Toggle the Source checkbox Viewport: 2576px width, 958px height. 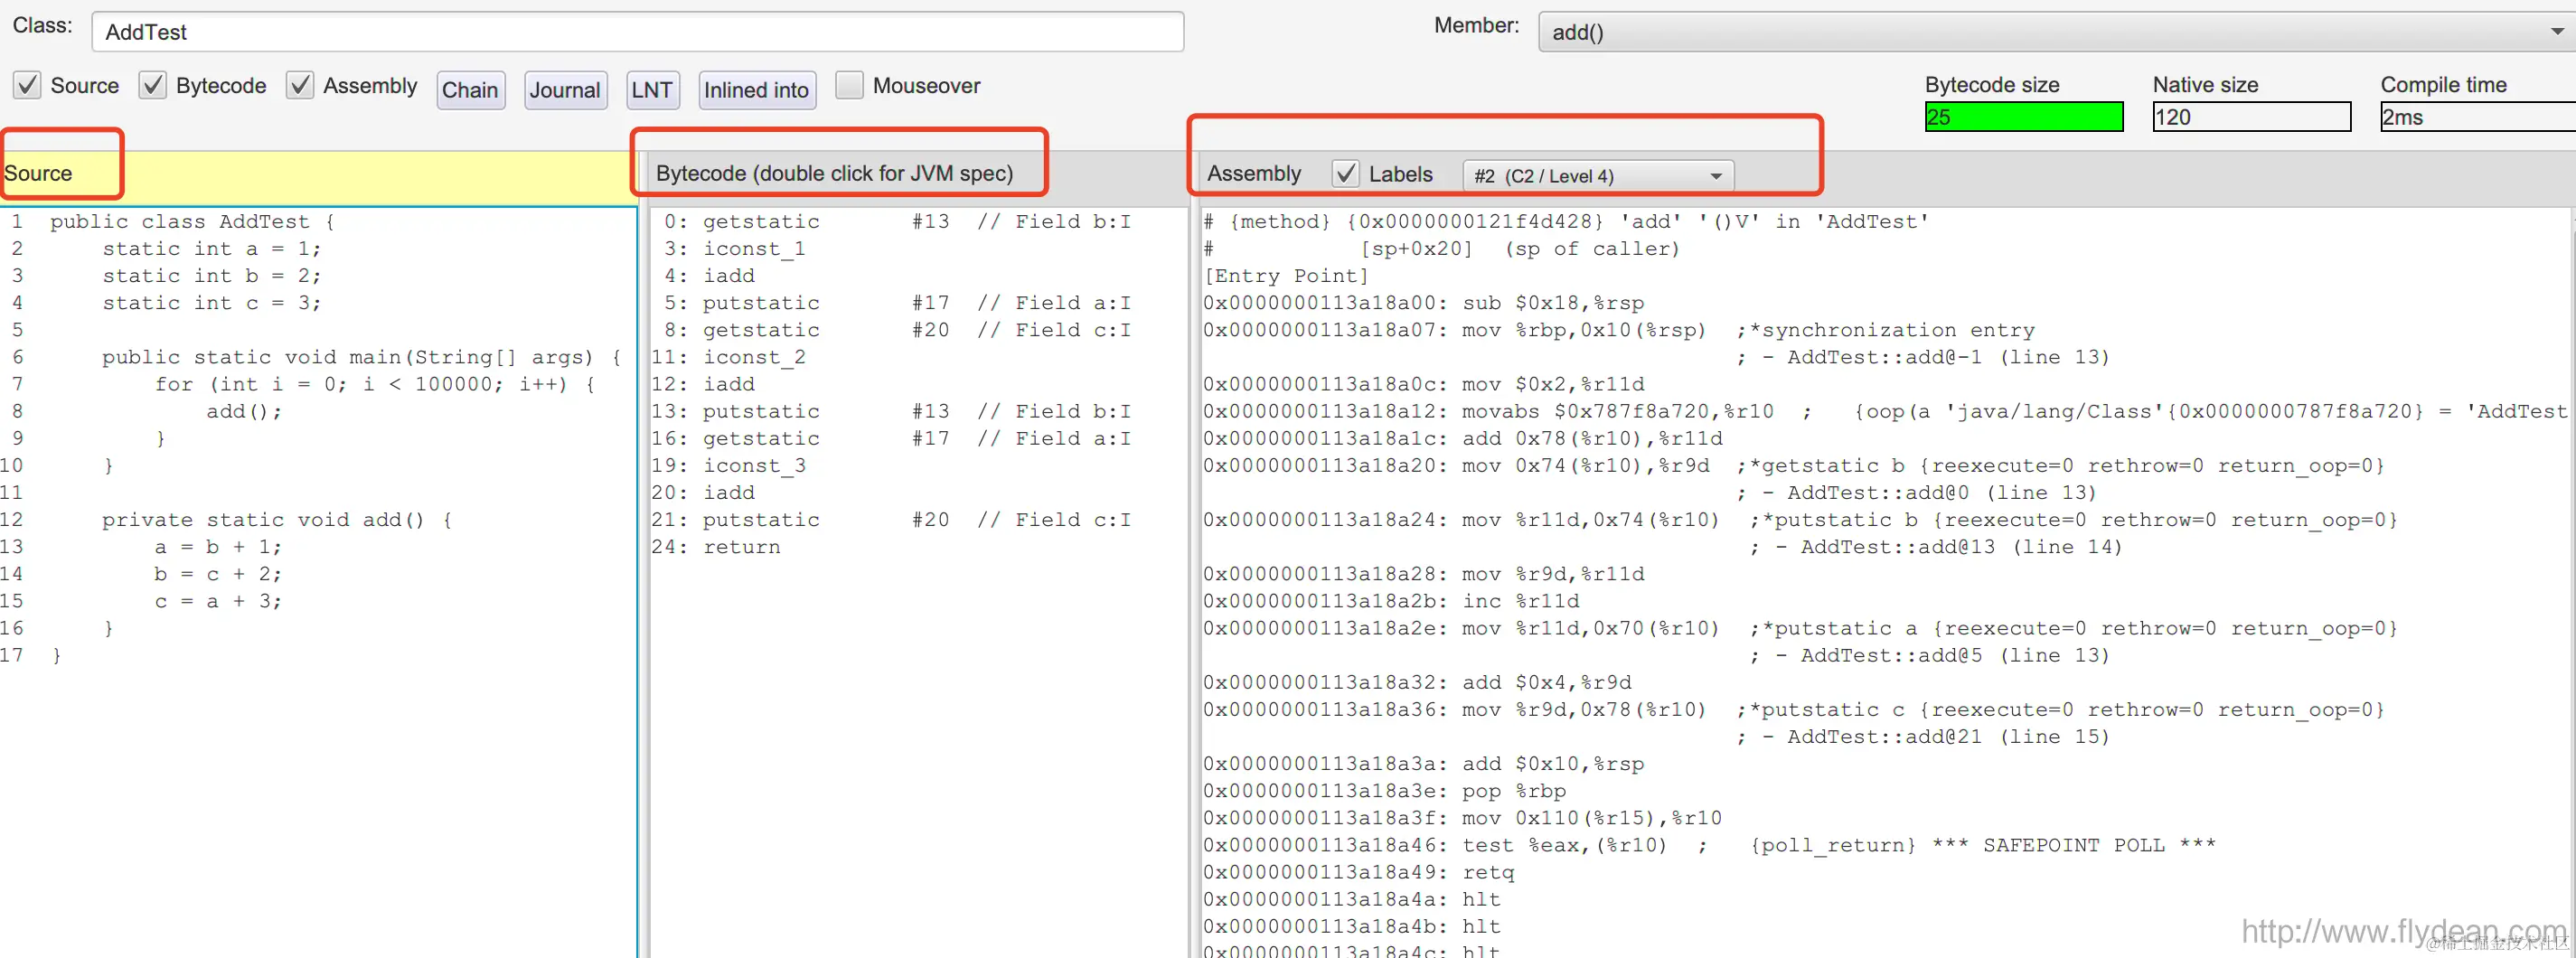click(x=27, y=86)
